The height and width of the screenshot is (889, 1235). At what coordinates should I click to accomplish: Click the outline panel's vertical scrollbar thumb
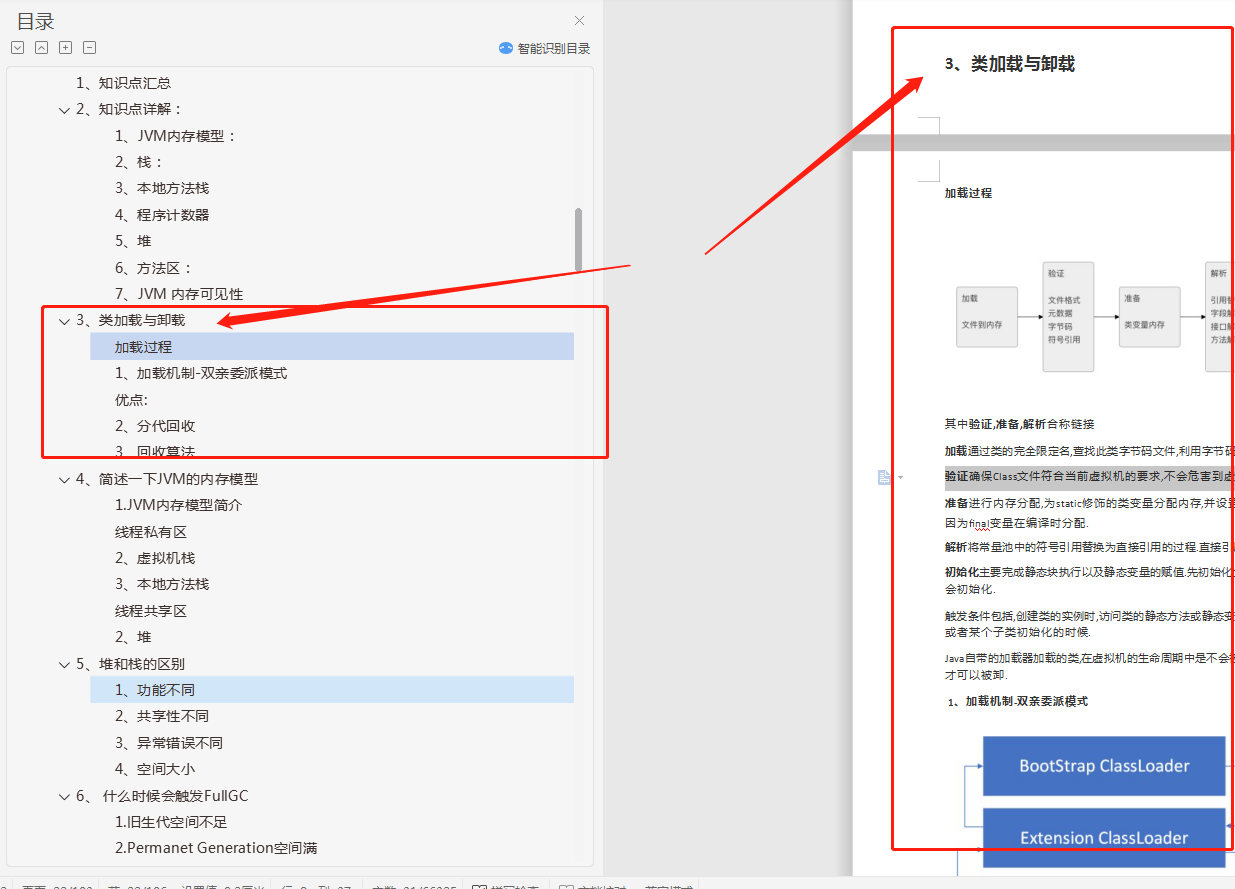click(578, 239)
